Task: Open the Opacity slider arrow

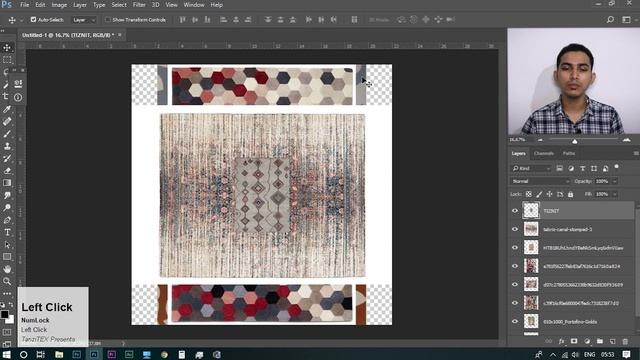Action: point(615,181)
